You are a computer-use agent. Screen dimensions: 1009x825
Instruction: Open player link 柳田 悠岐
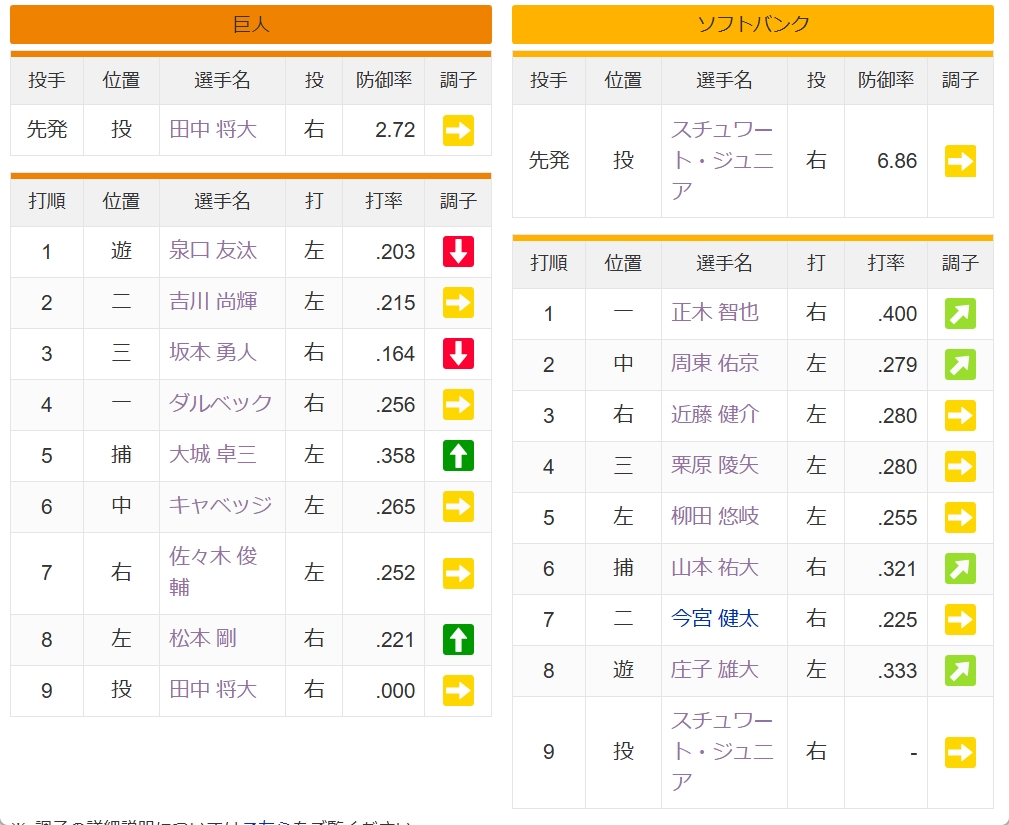(715, 516)
